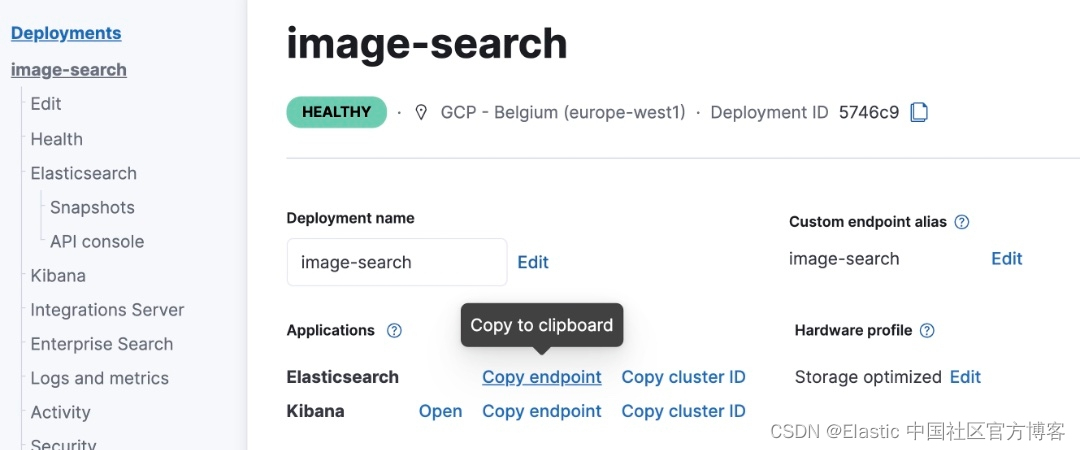
Task: Copy the Elasticsearch cluster ID
Action: tap(683, 377)
